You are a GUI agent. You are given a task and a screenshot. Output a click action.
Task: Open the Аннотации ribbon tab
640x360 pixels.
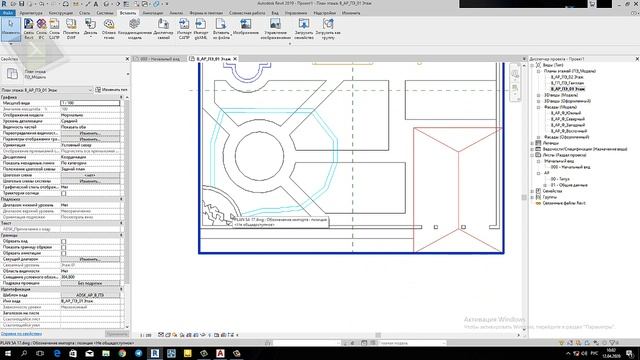click(153, 13)
